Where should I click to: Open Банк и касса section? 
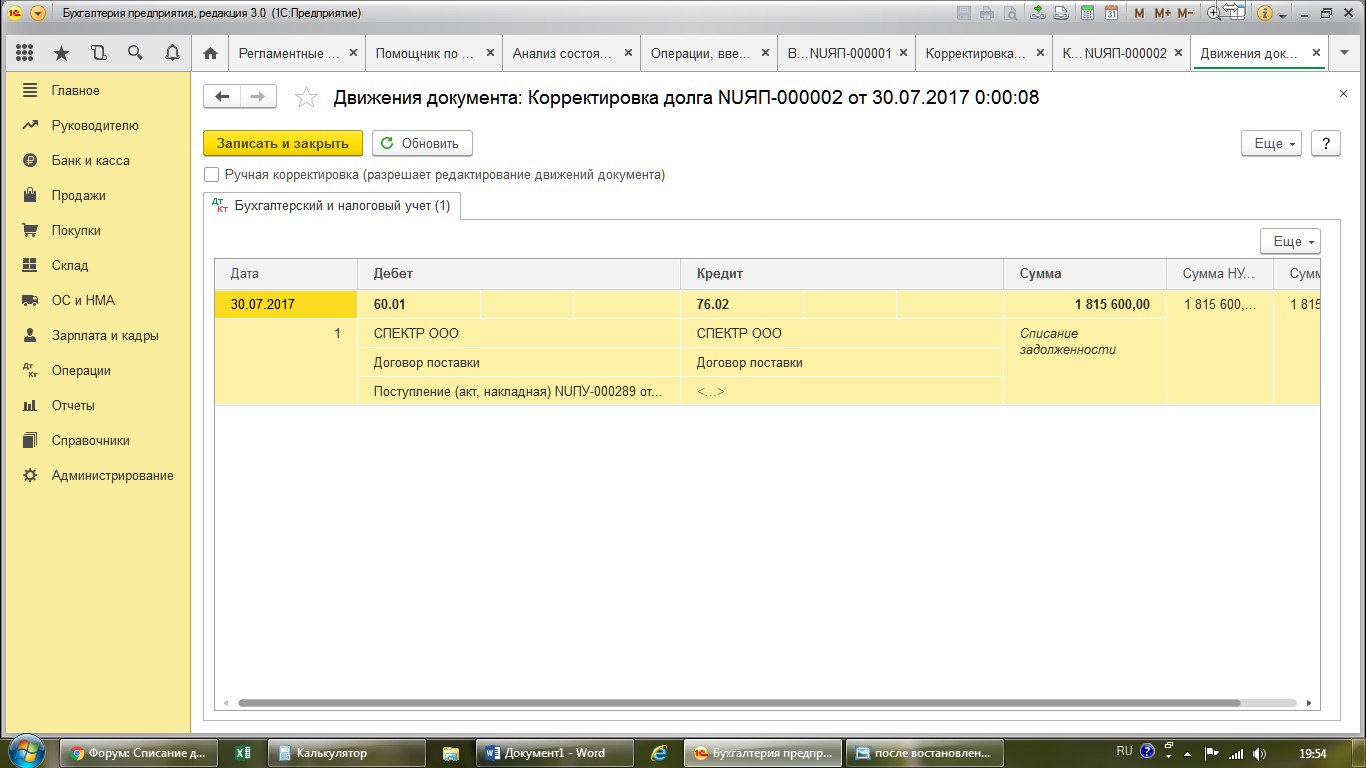tap(90, 160)
